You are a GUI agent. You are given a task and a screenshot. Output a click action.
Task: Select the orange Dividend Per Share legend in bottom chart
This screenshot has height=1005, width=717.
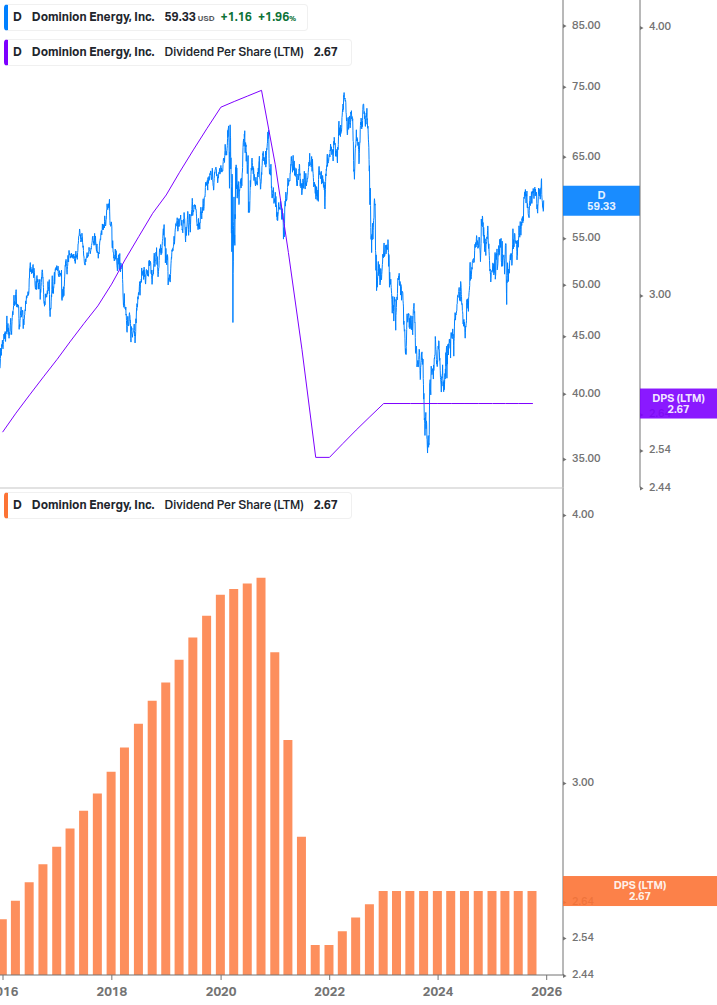[x=178, y=505]
